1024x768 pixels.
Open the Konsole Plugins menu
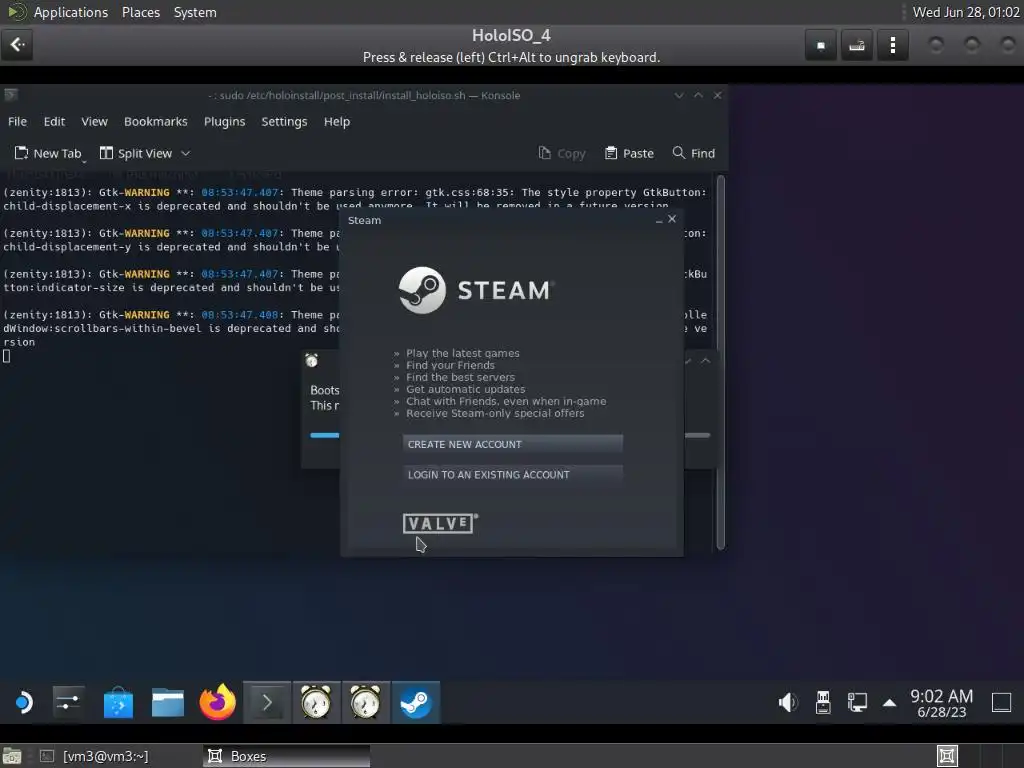point(225,121)
